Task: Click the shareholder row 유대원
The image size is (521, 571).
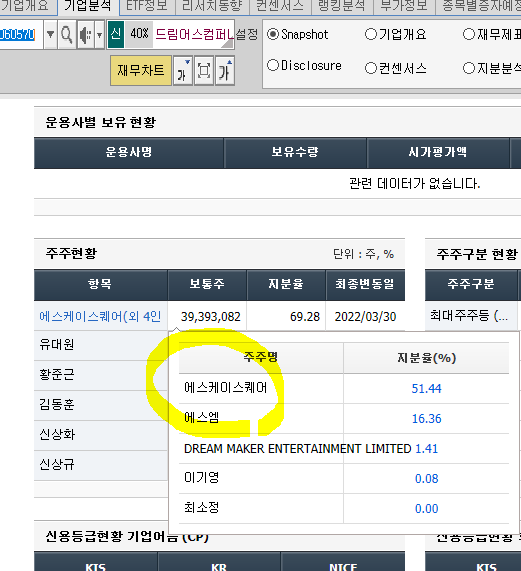Action: [x=100, y=344]
